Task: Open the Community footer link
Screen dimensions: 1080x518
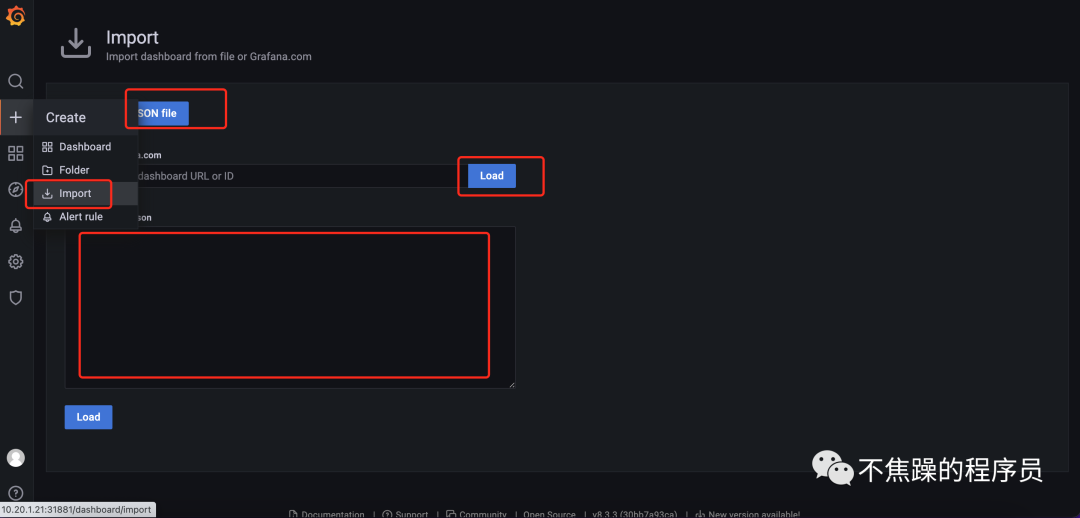Action: pyautogui.click(x=476, y=515)
